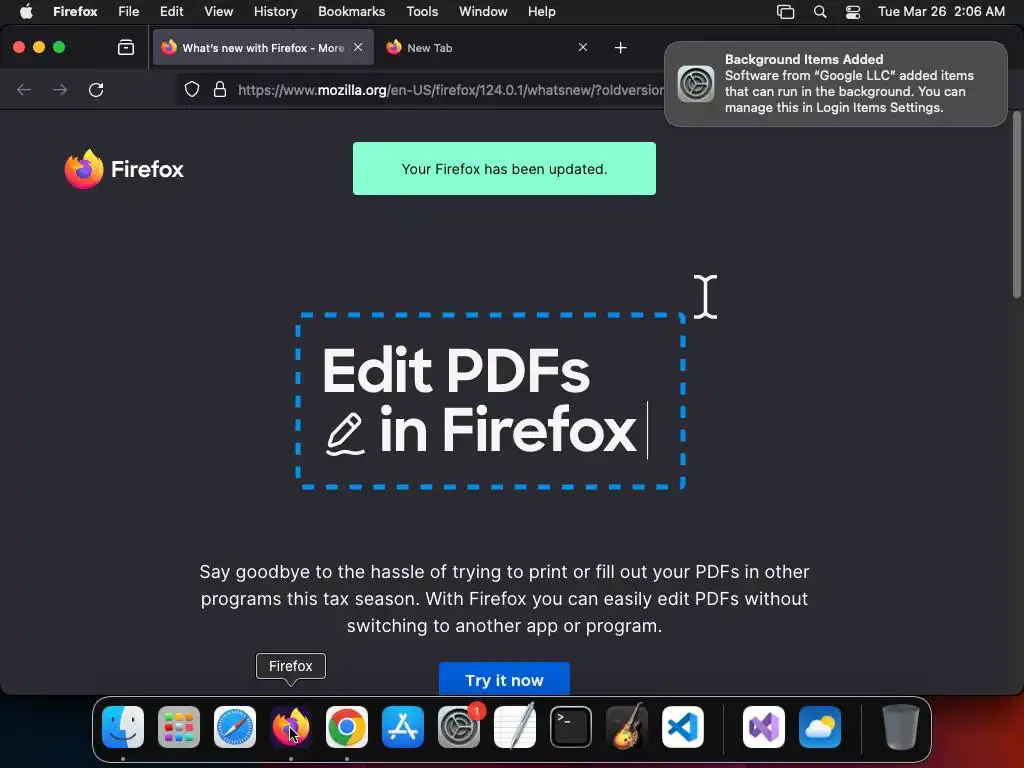This screenshot has width=1024, height=768.
Task: Open GarageBand from the Dock
Action: [627, 727]
